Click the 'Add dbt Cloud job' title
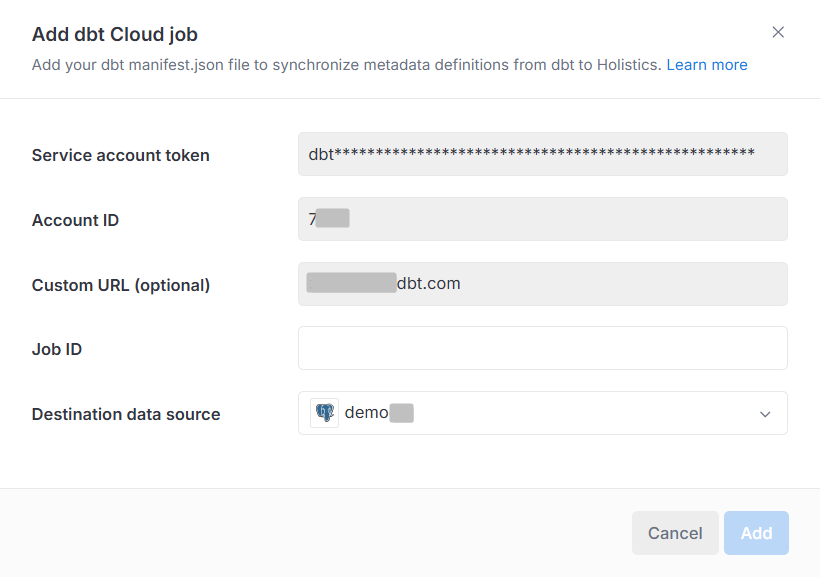This screenshot has height=577, width=820. click(115, 35)
